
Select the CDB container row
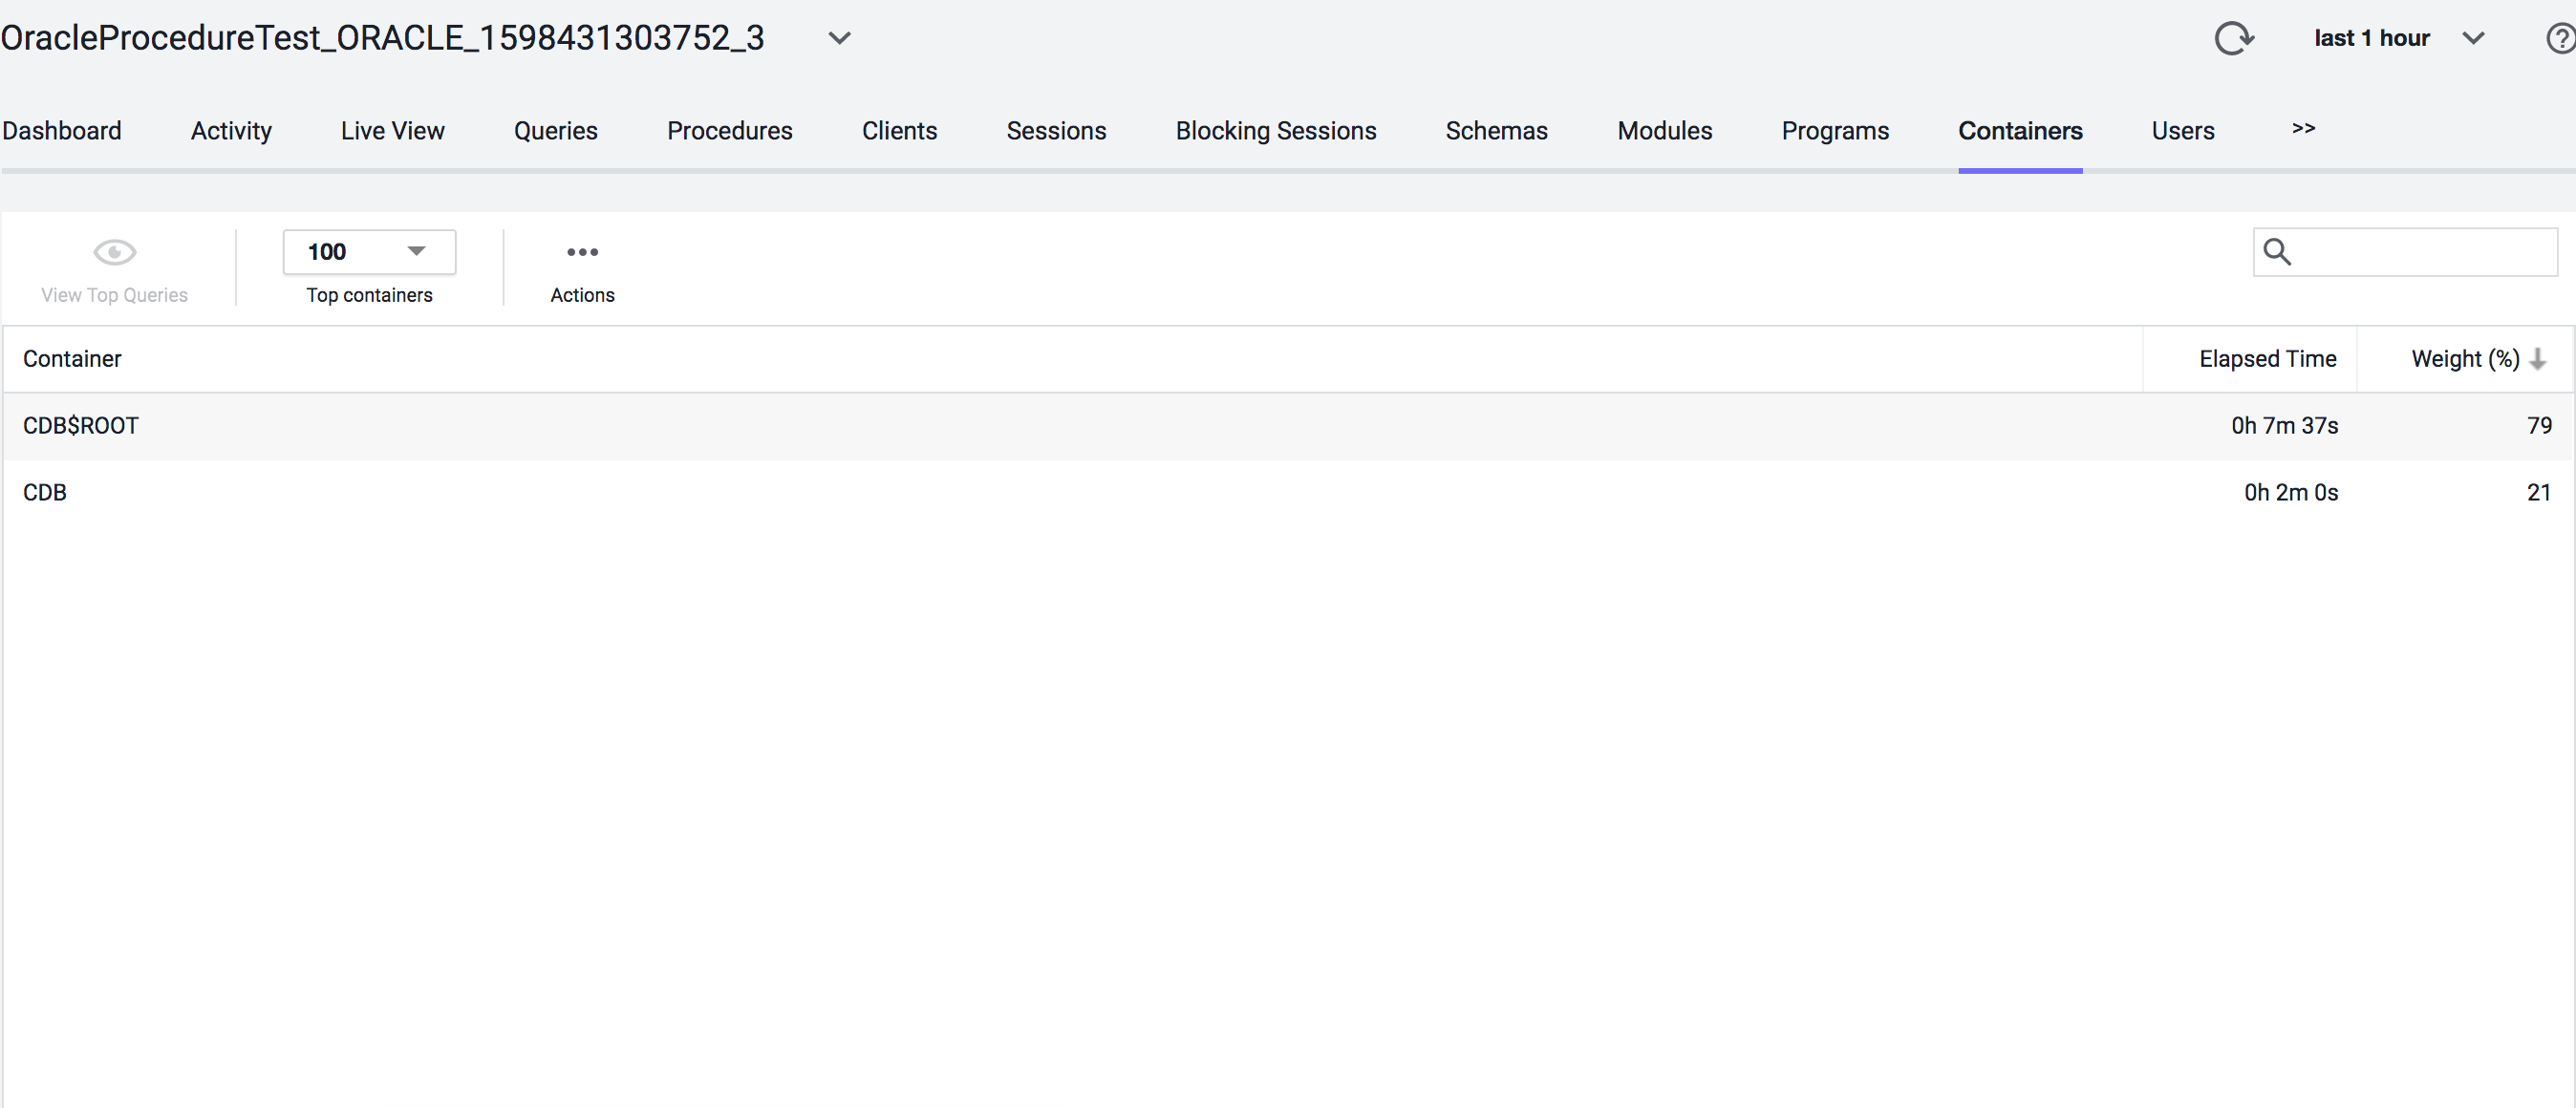pos(1288,493)
